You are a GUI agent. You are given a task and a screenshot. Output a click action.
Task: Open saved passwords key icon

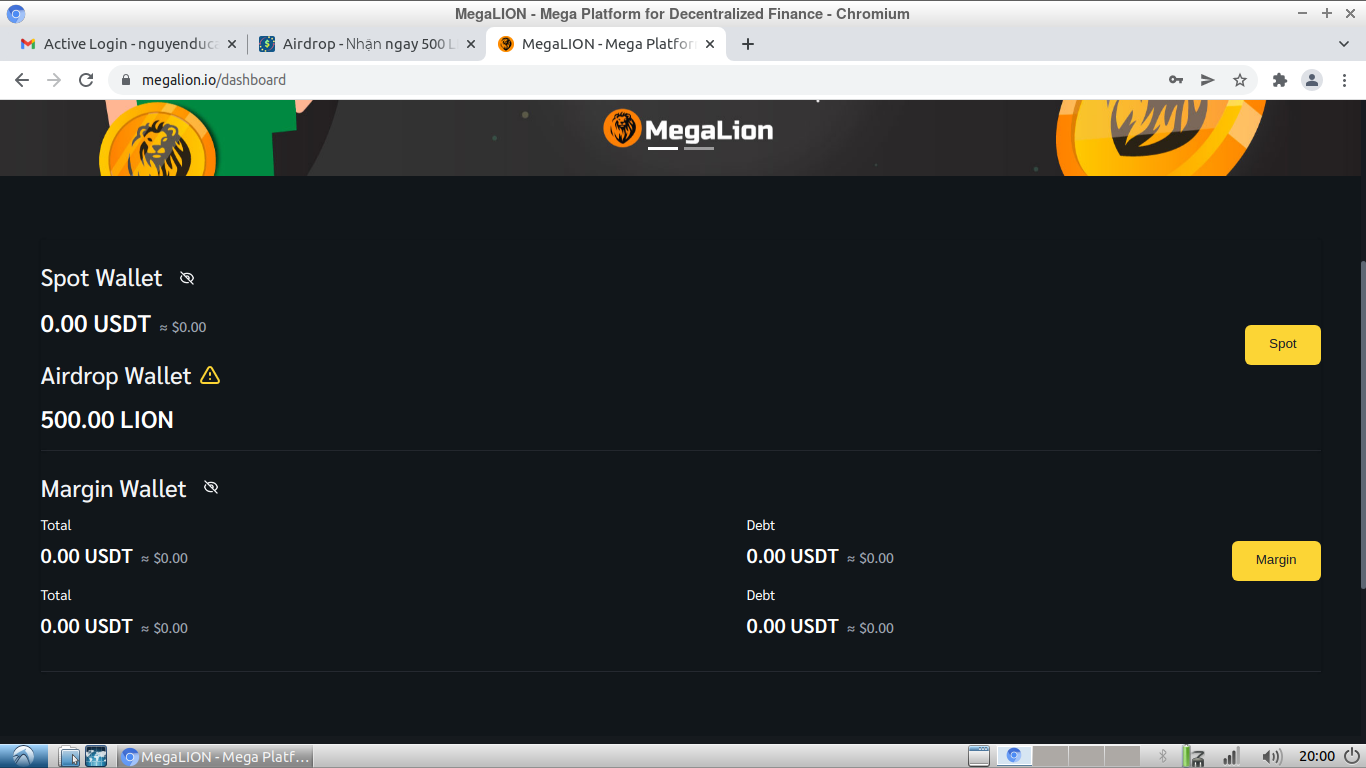click(x=1176, y=80)
